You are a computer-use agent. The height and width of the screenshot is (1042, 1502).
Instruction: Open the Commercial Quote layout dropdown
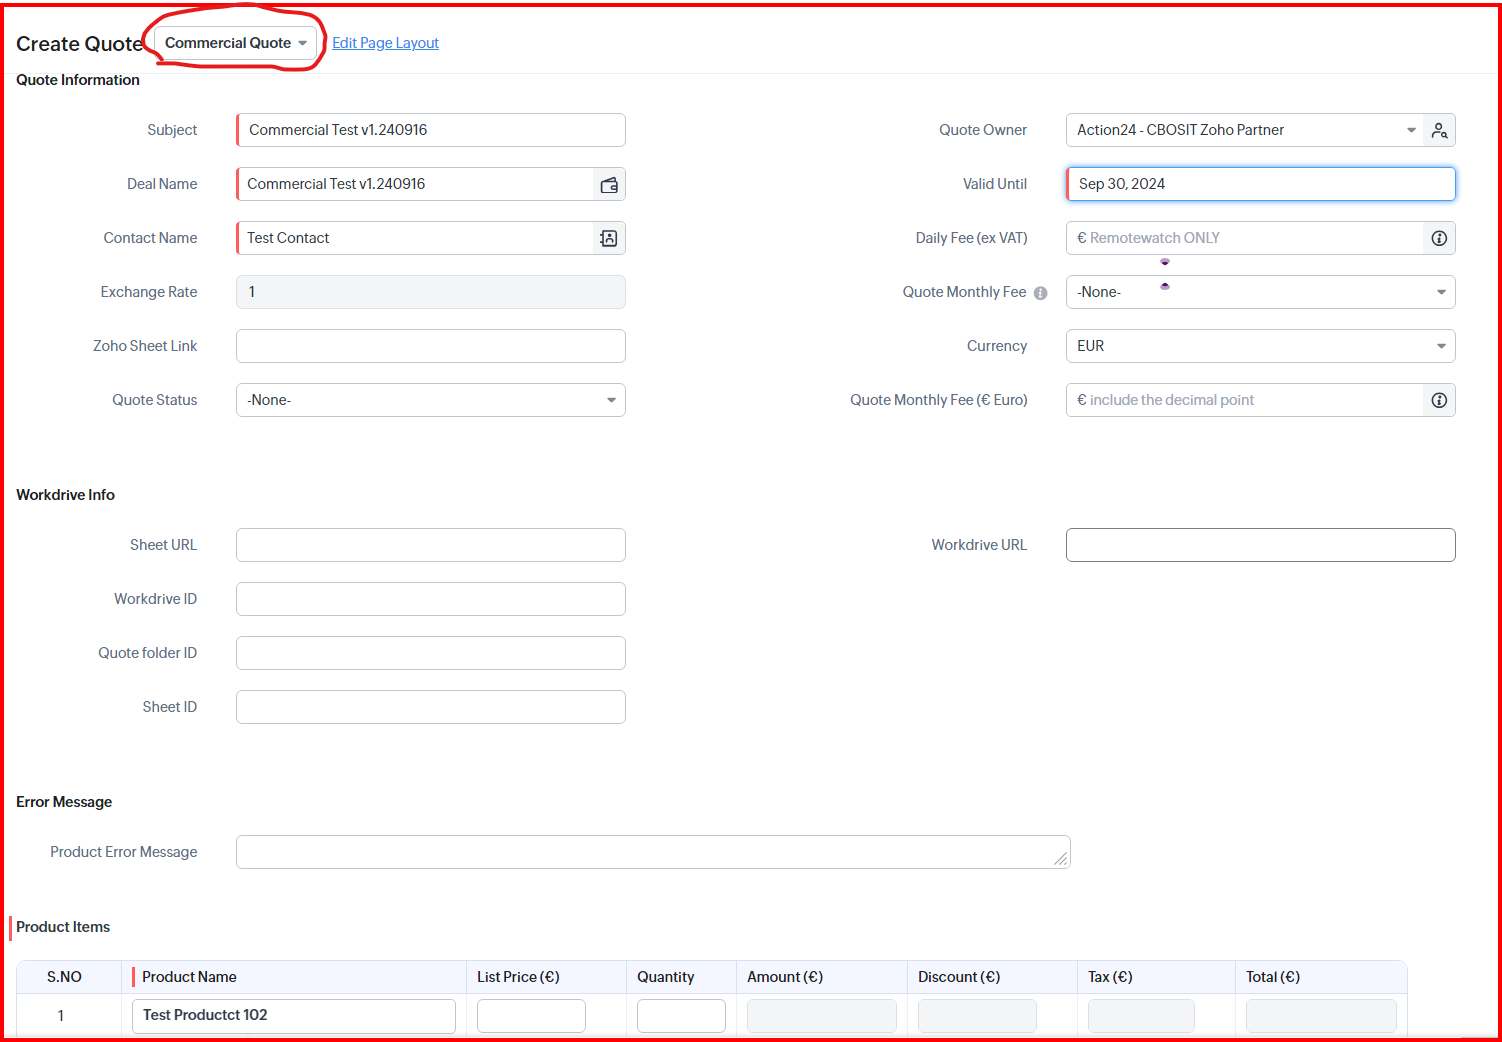(236, 43)
